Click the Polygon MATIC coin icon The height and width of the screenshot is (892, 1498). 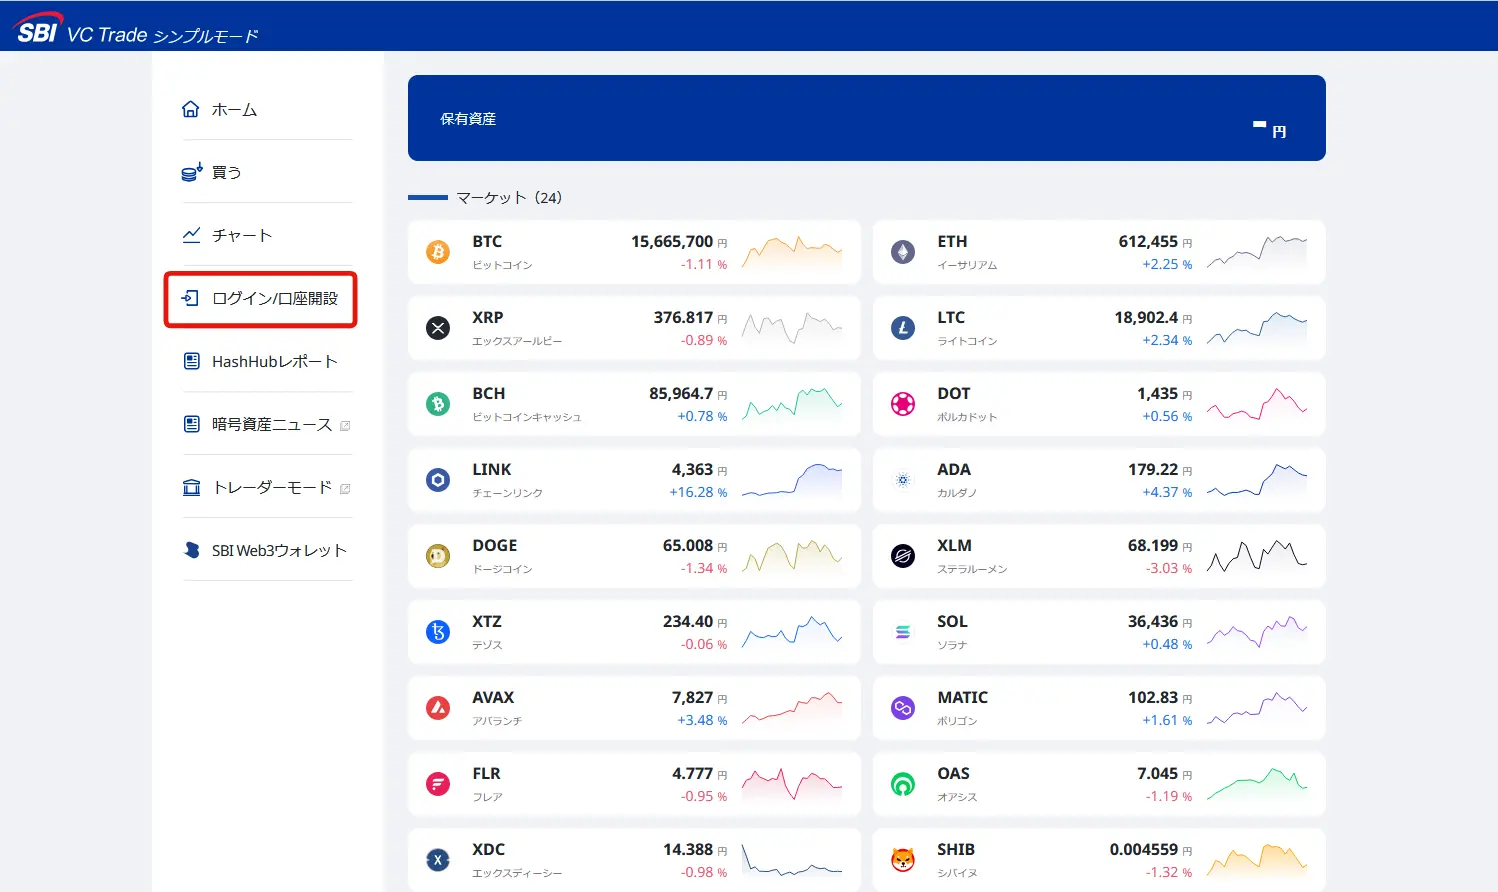[903, 708]
